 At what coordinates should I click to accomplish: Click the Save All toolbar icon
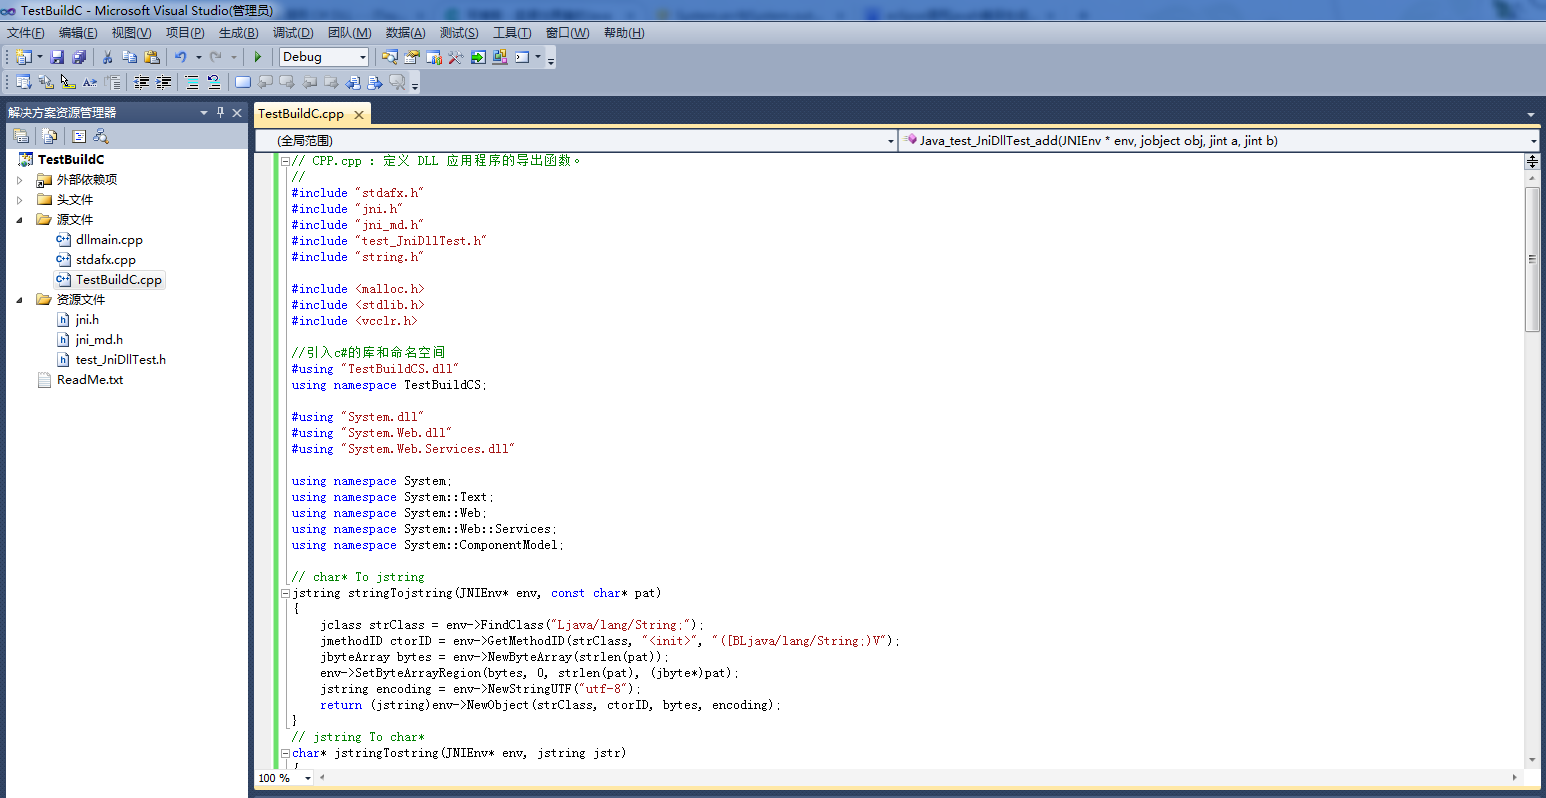(x=79, y=57)
